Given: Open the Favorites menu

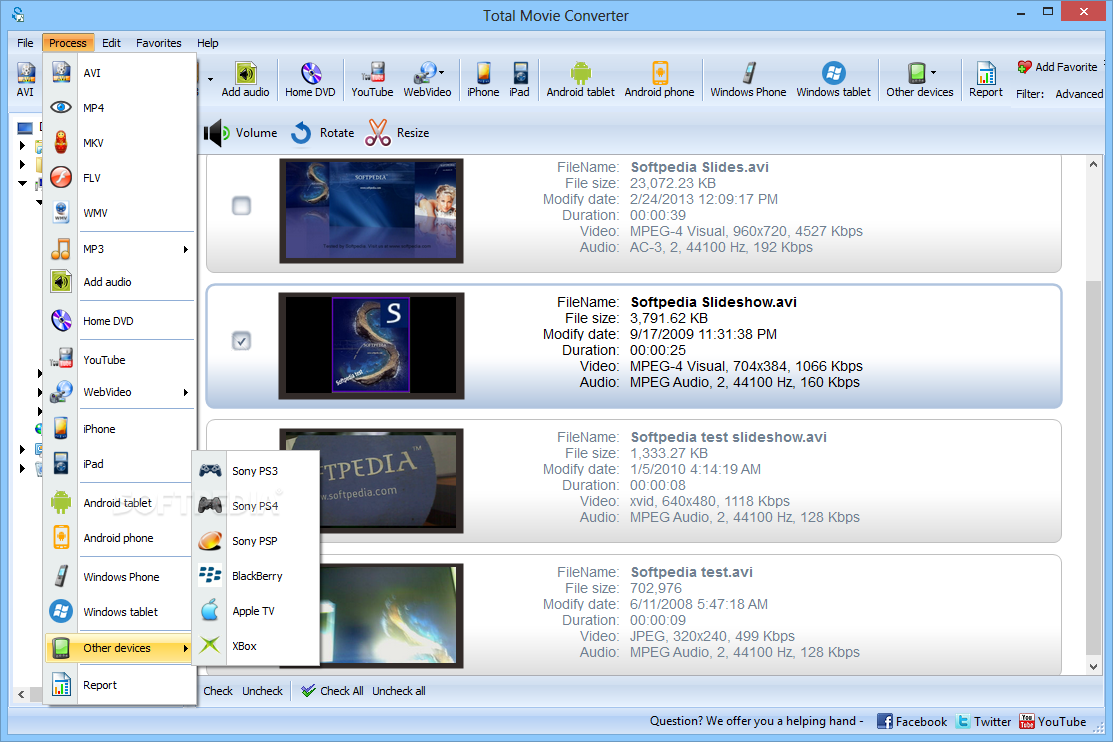Looking at the screenshot, I should coord(159,43).
